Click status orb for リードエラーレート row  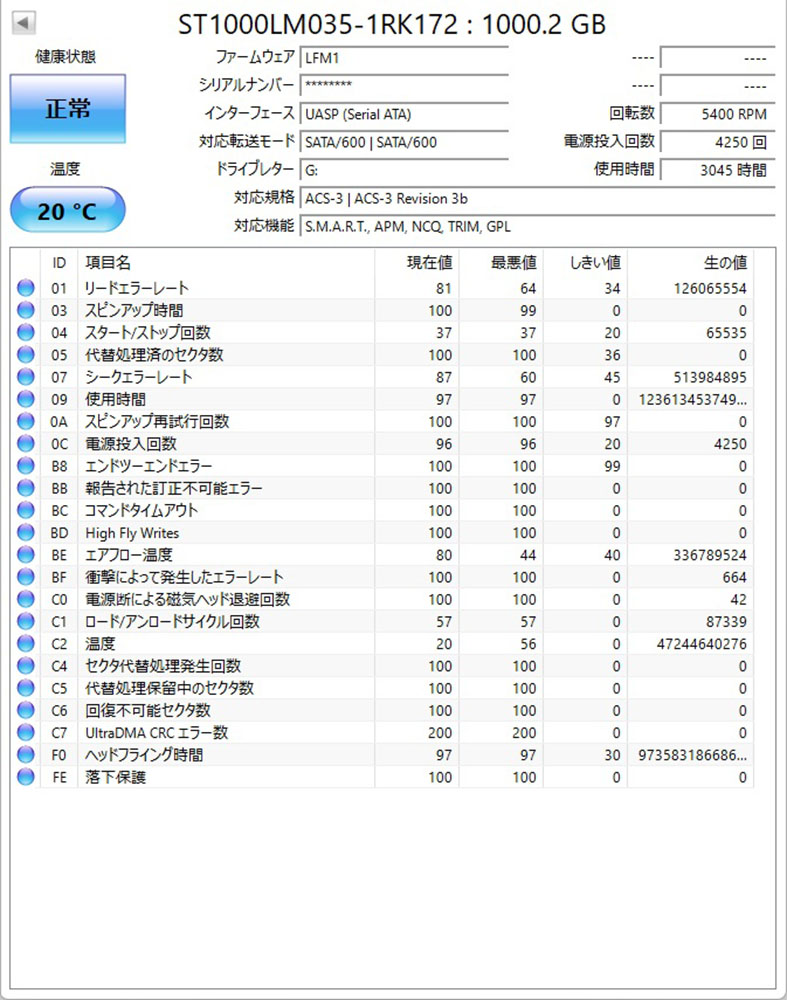[x=25, y=289]
